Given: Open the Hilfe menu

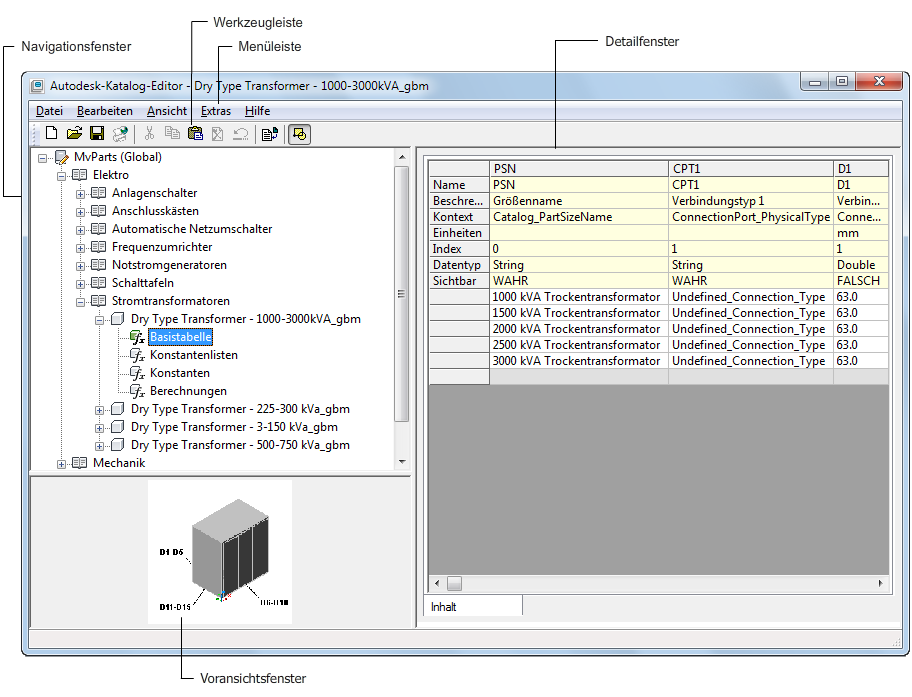Looking at the screenshot, I should [x=258, y=111].
